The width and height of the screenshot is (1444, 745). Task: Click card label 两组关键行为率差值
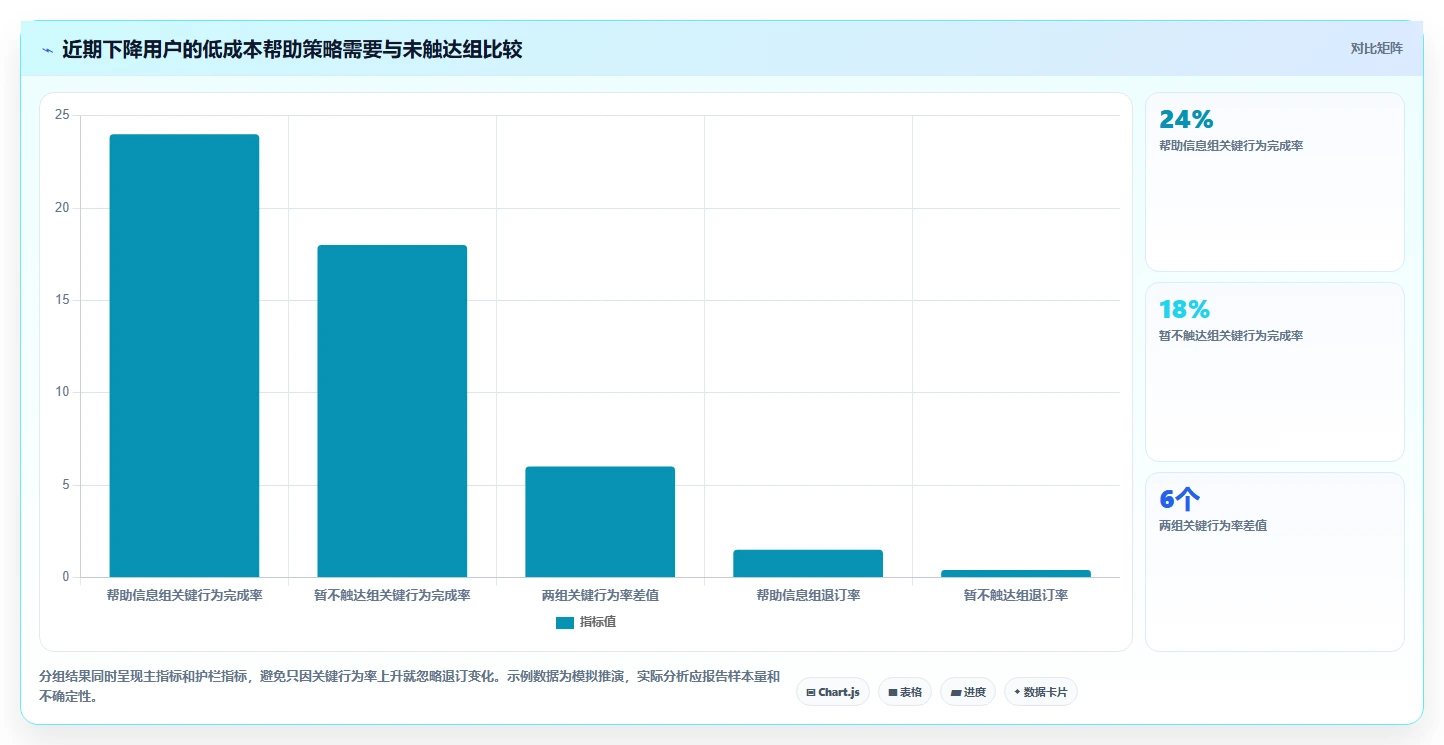click(x=1213, y=526)
